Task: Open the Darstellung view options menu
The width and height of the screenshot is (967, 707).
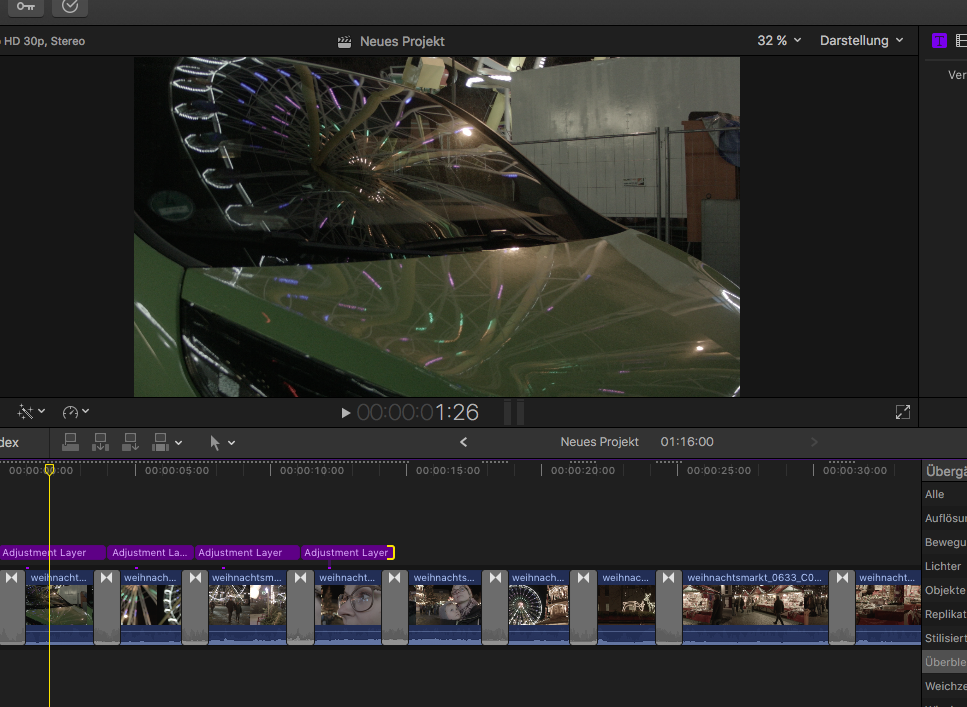Action: (861, 41)
